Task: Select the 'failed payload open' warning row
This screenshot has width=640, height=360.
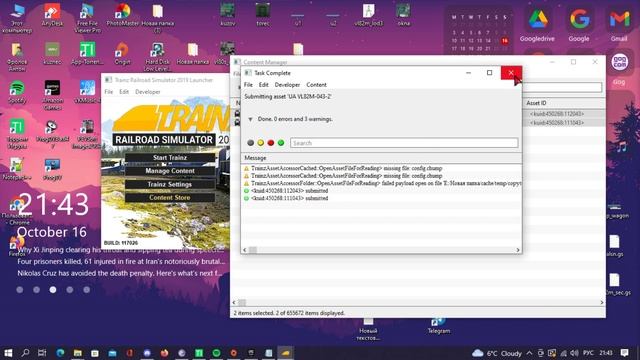Action: (x=381, y=183)
